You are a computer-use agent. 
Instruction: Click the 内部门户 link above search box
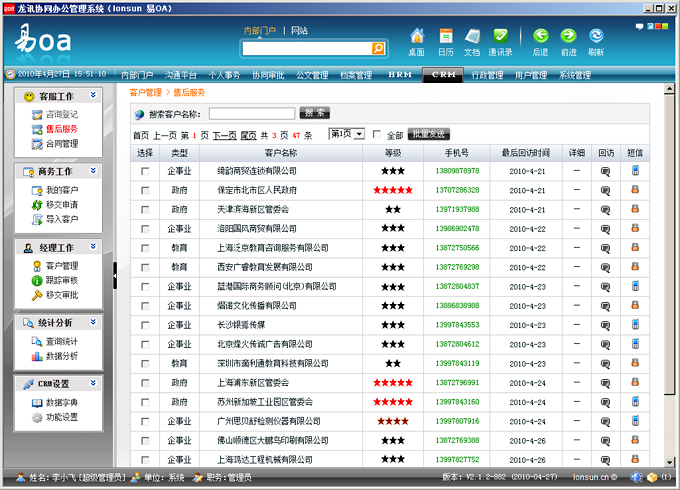260,30
